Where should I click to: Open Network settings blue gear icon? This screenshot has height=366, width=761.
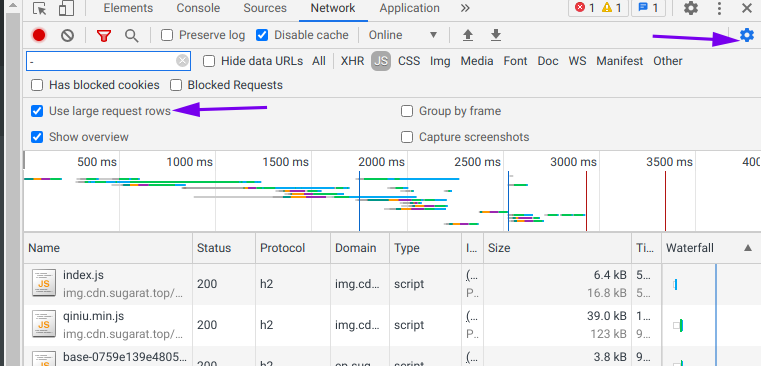tap(747, 35)
